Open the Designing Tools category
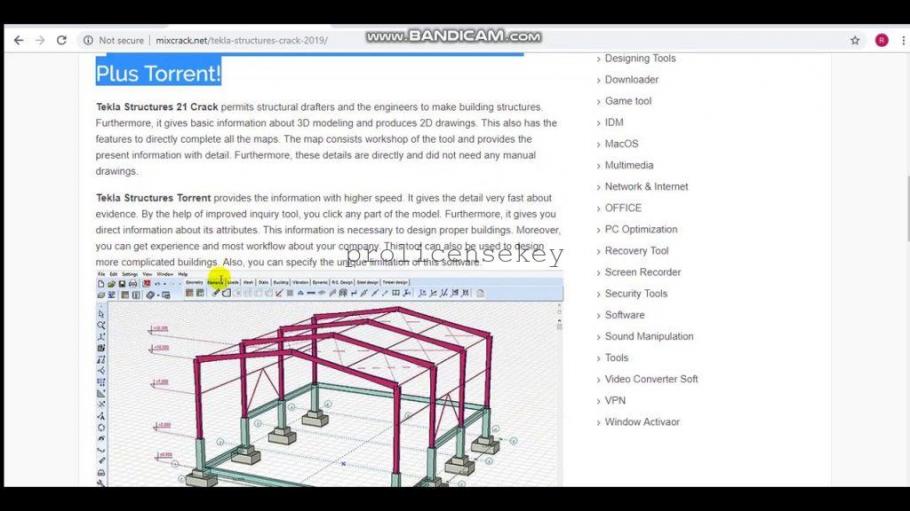 point(640,58)
